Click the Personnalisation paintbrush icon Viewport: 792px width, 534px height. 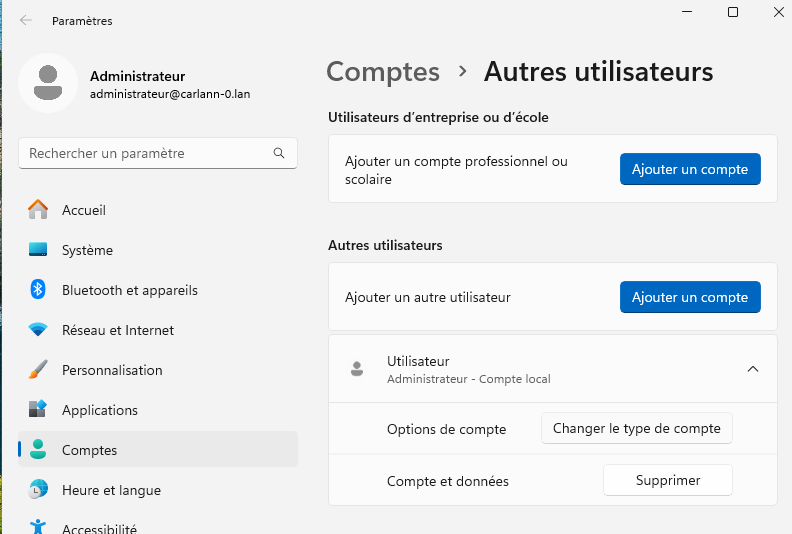tap(38, 369)
